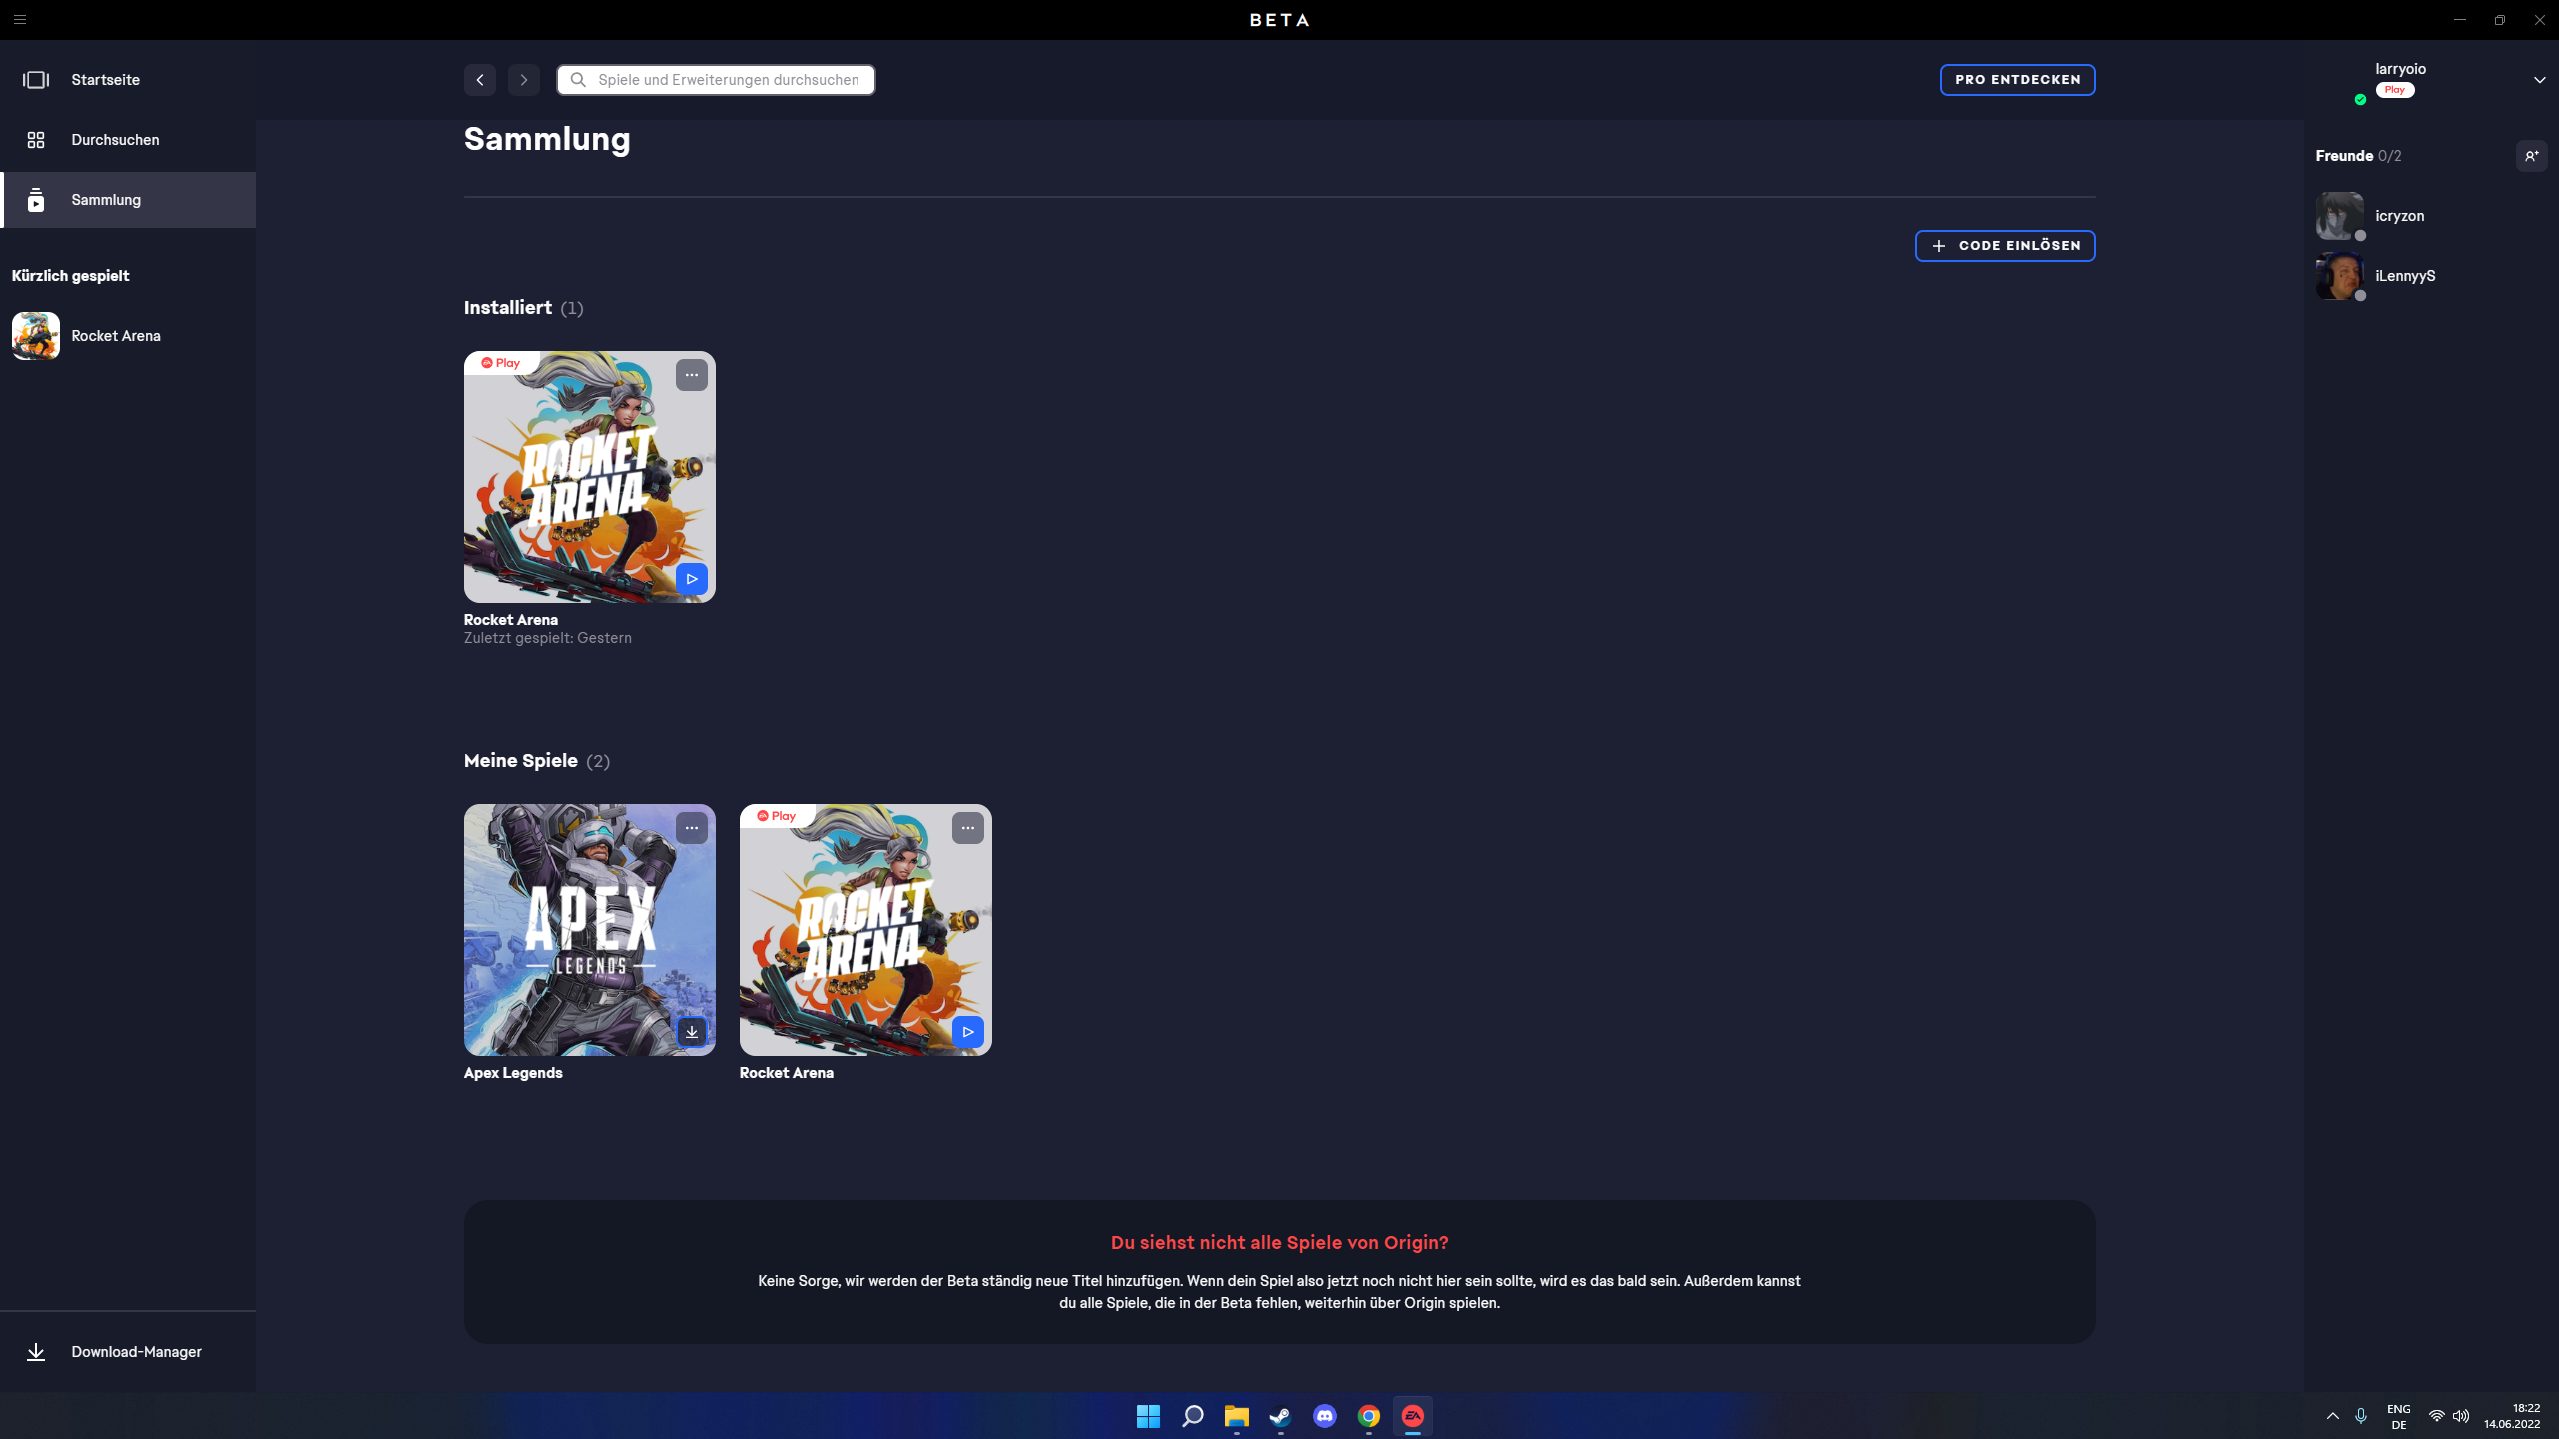Click the Wi-Fi tray icon

[x=2436, y=1416]
